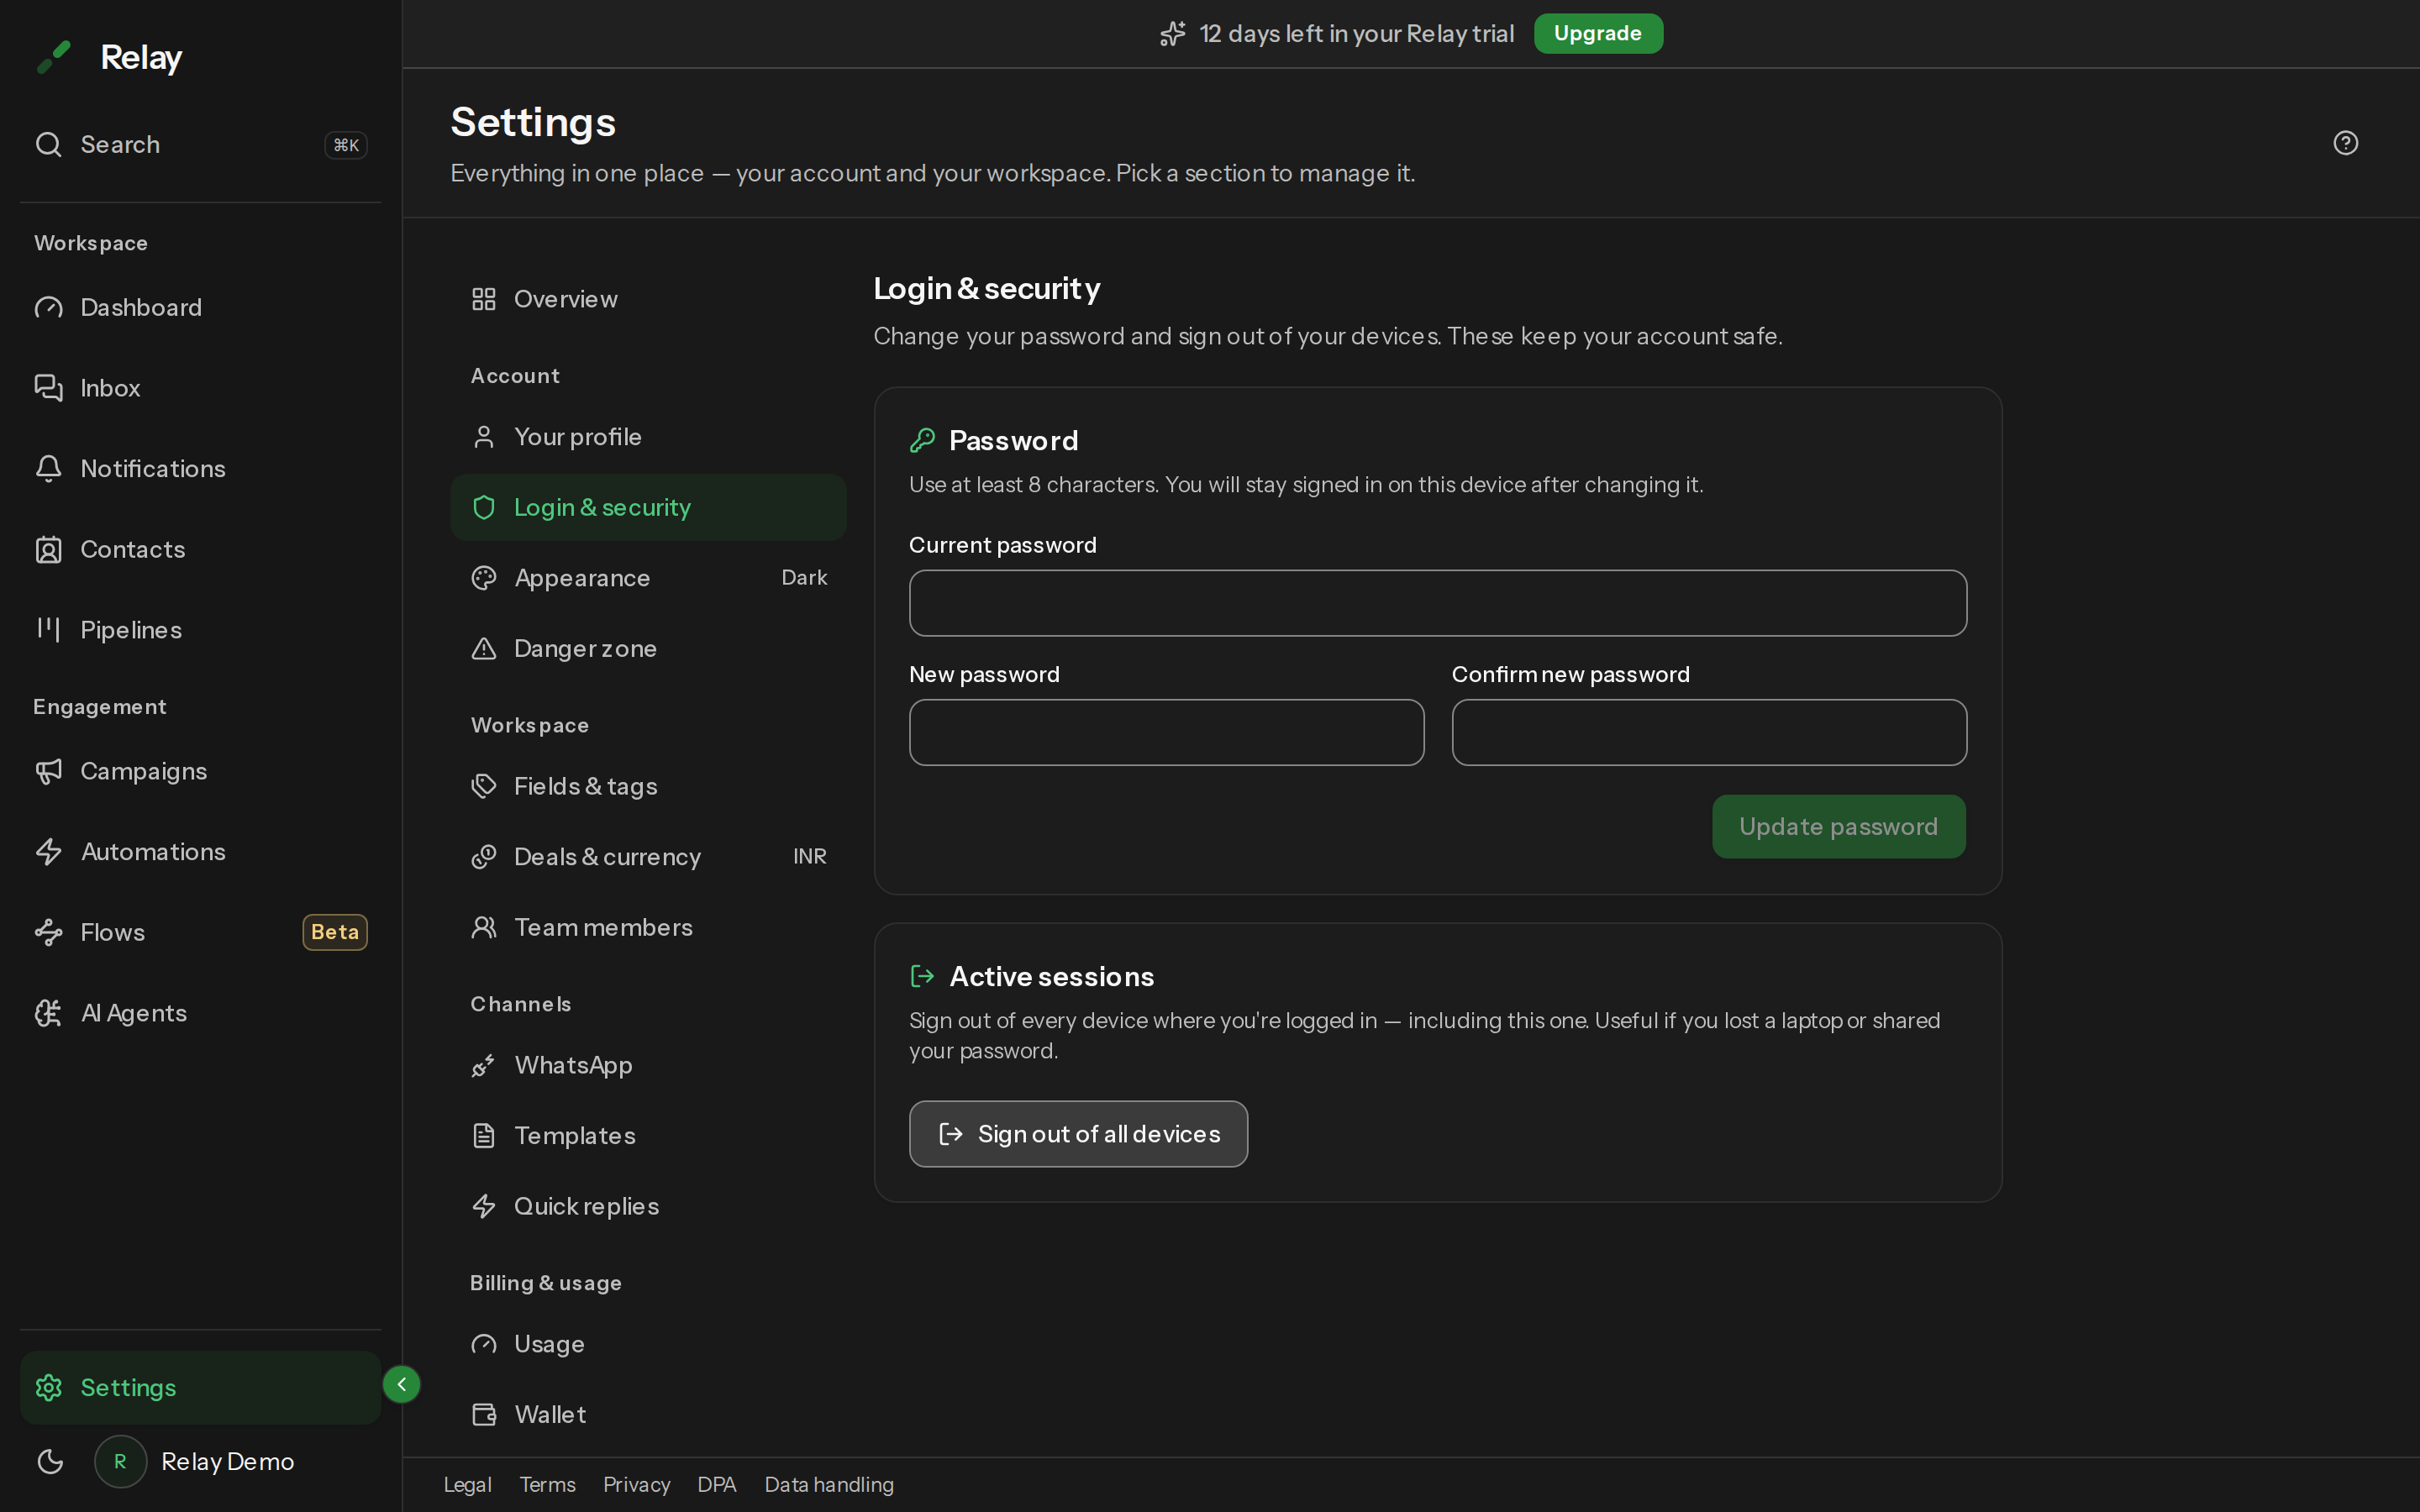This screenshot has width=2420, height=1512.
Task: Open the Automations page
Action: 200,851
